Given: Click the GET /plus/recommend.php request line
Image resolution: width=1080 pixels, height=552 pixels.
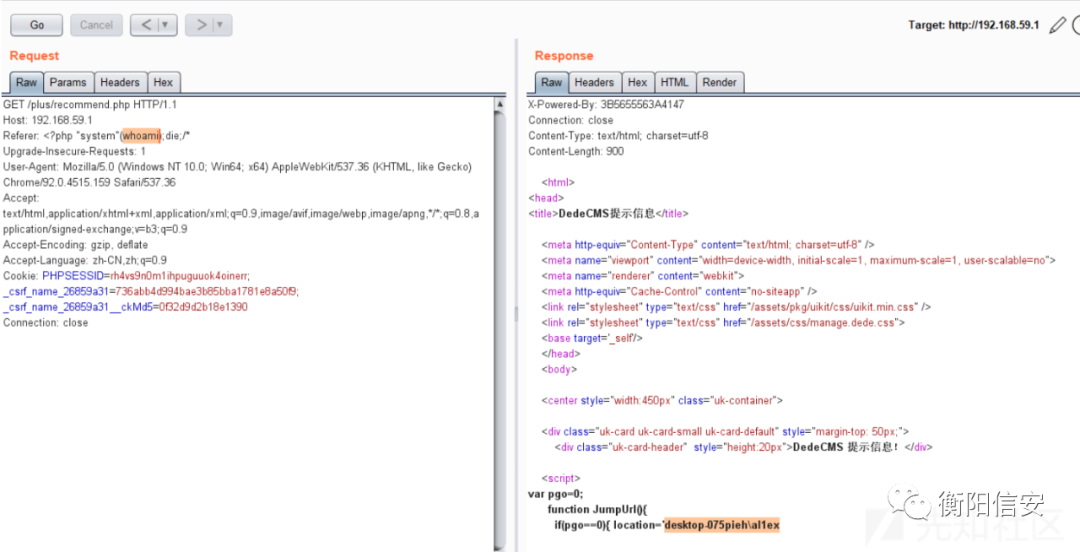Looking at the screenshot, I should click(x=90, y=105).
